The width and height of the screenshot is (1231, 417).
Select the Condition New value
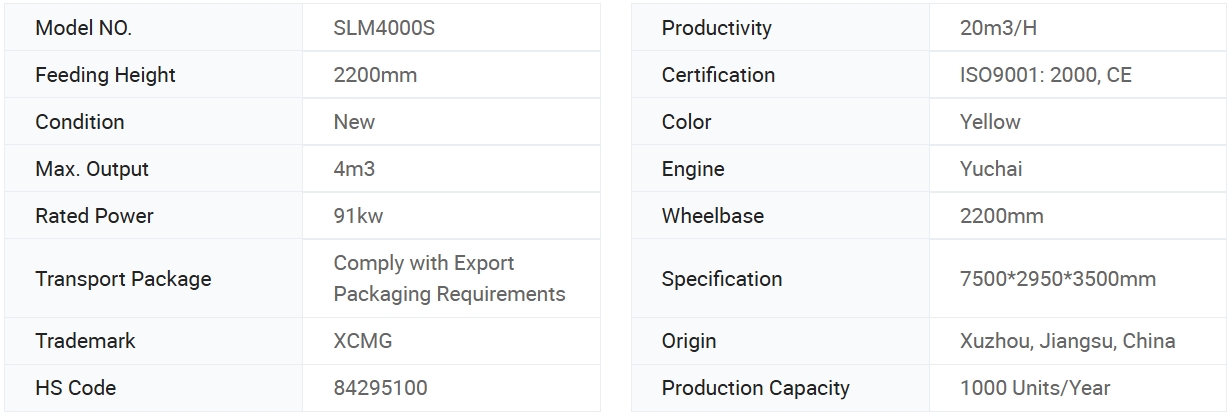[354, 122]
